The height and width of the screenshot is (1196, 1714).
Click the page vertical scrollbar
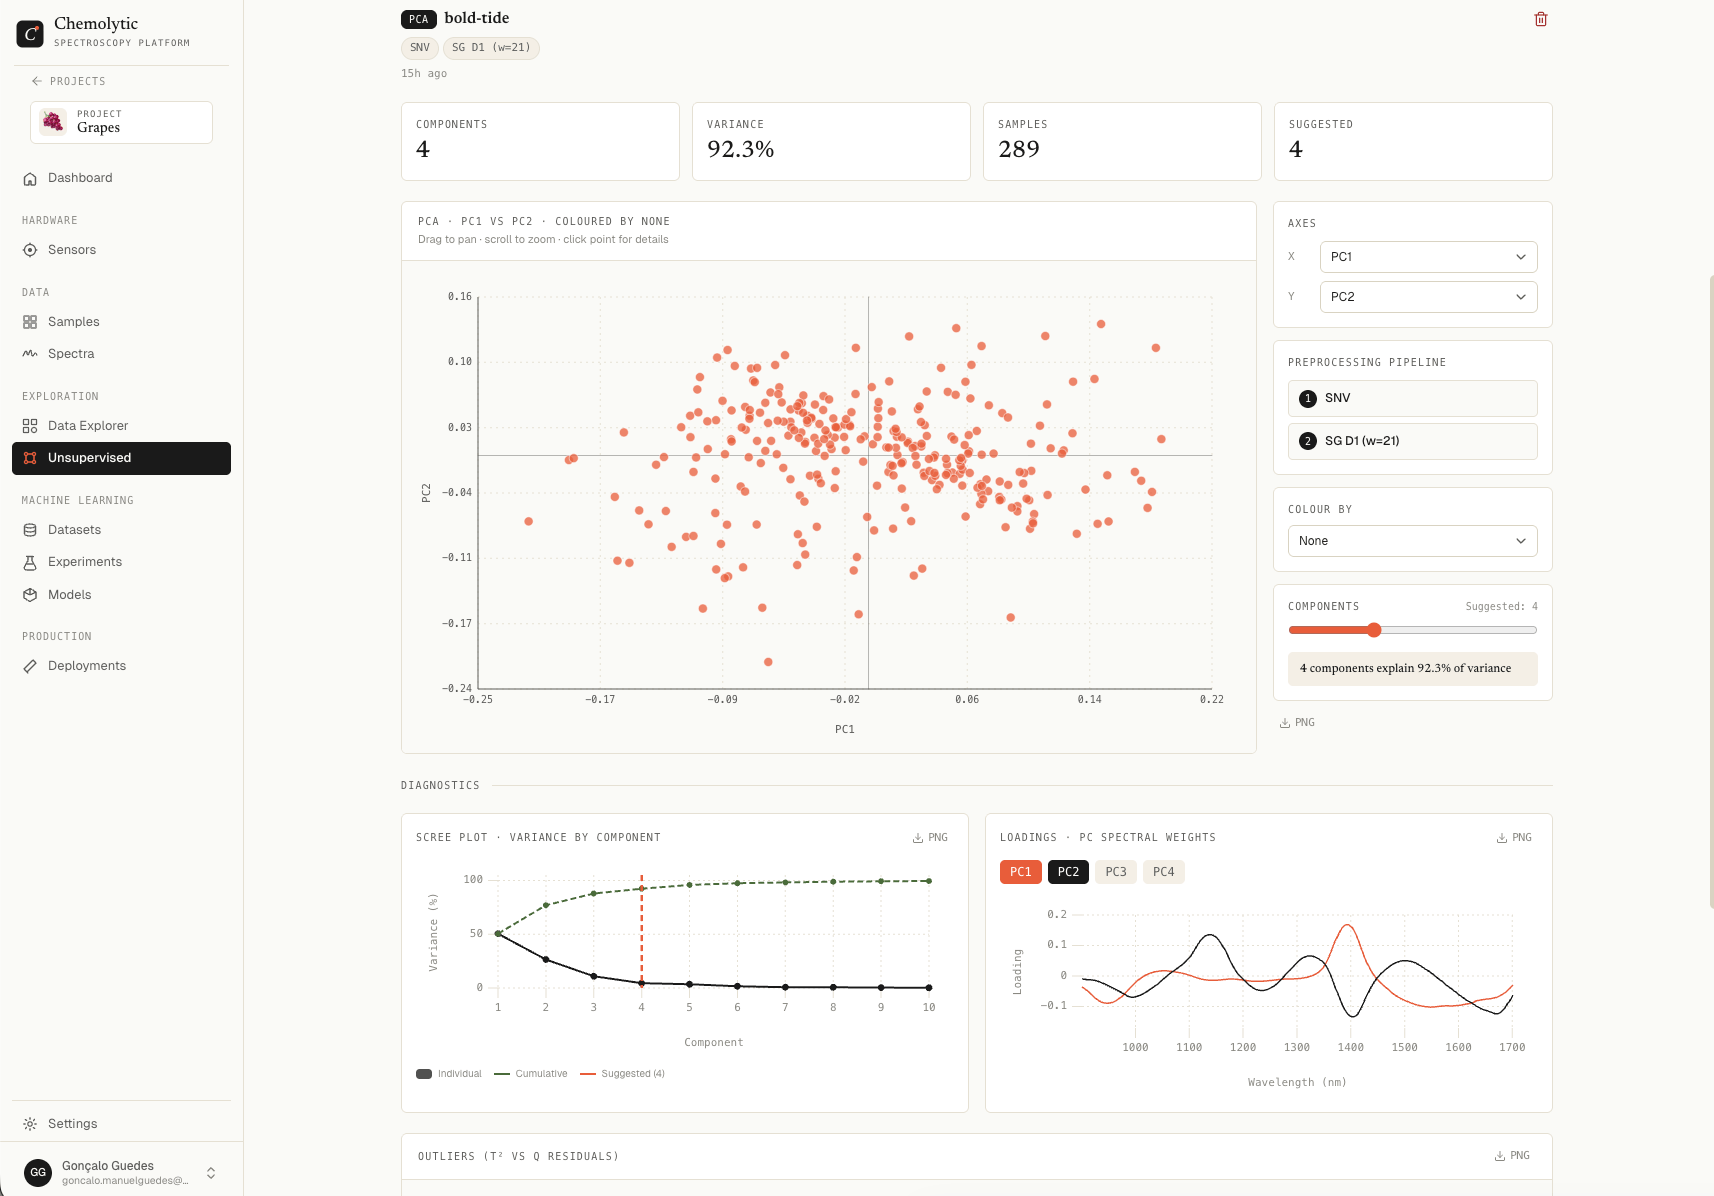pyautogui.click(x=1709, y=590)
